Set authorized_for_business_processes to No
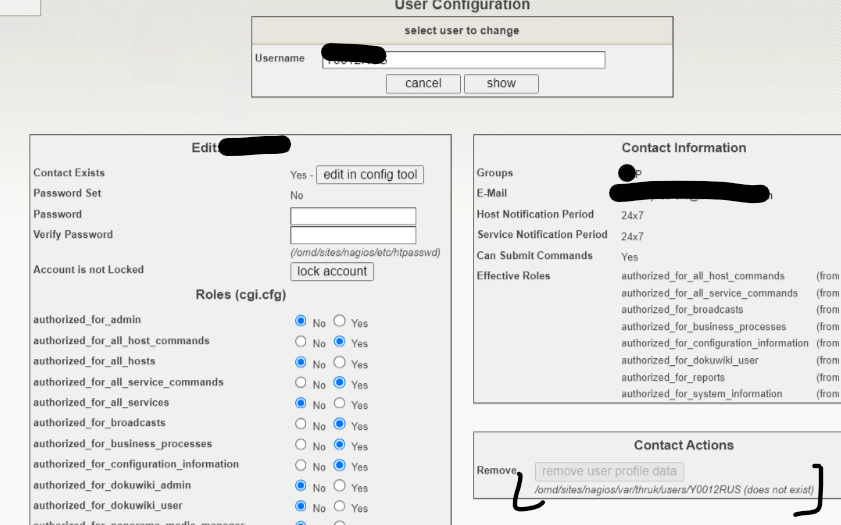 301,445
